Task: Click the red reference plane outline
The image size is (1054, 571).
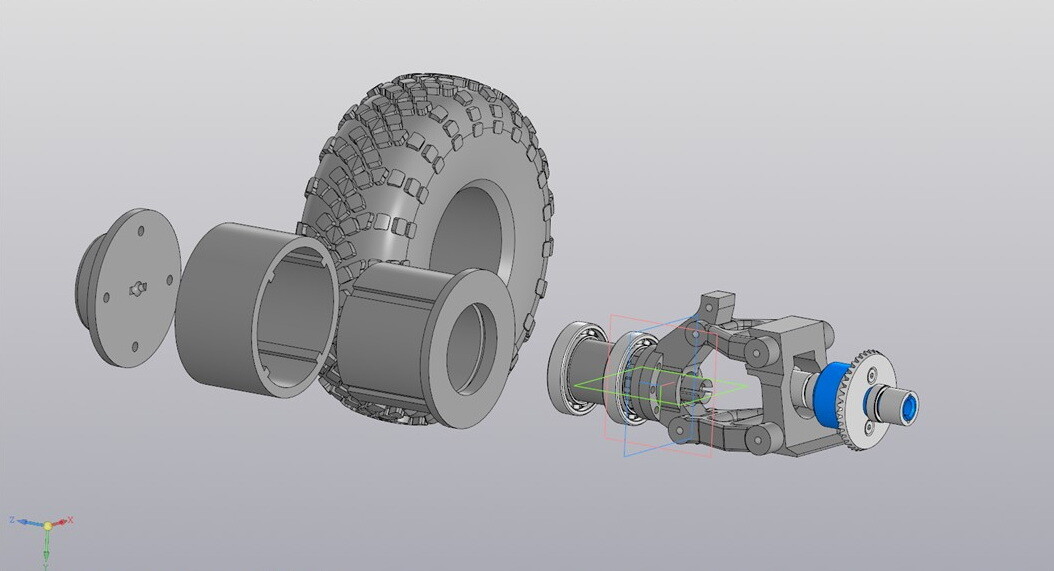Action: pos(662,385)
